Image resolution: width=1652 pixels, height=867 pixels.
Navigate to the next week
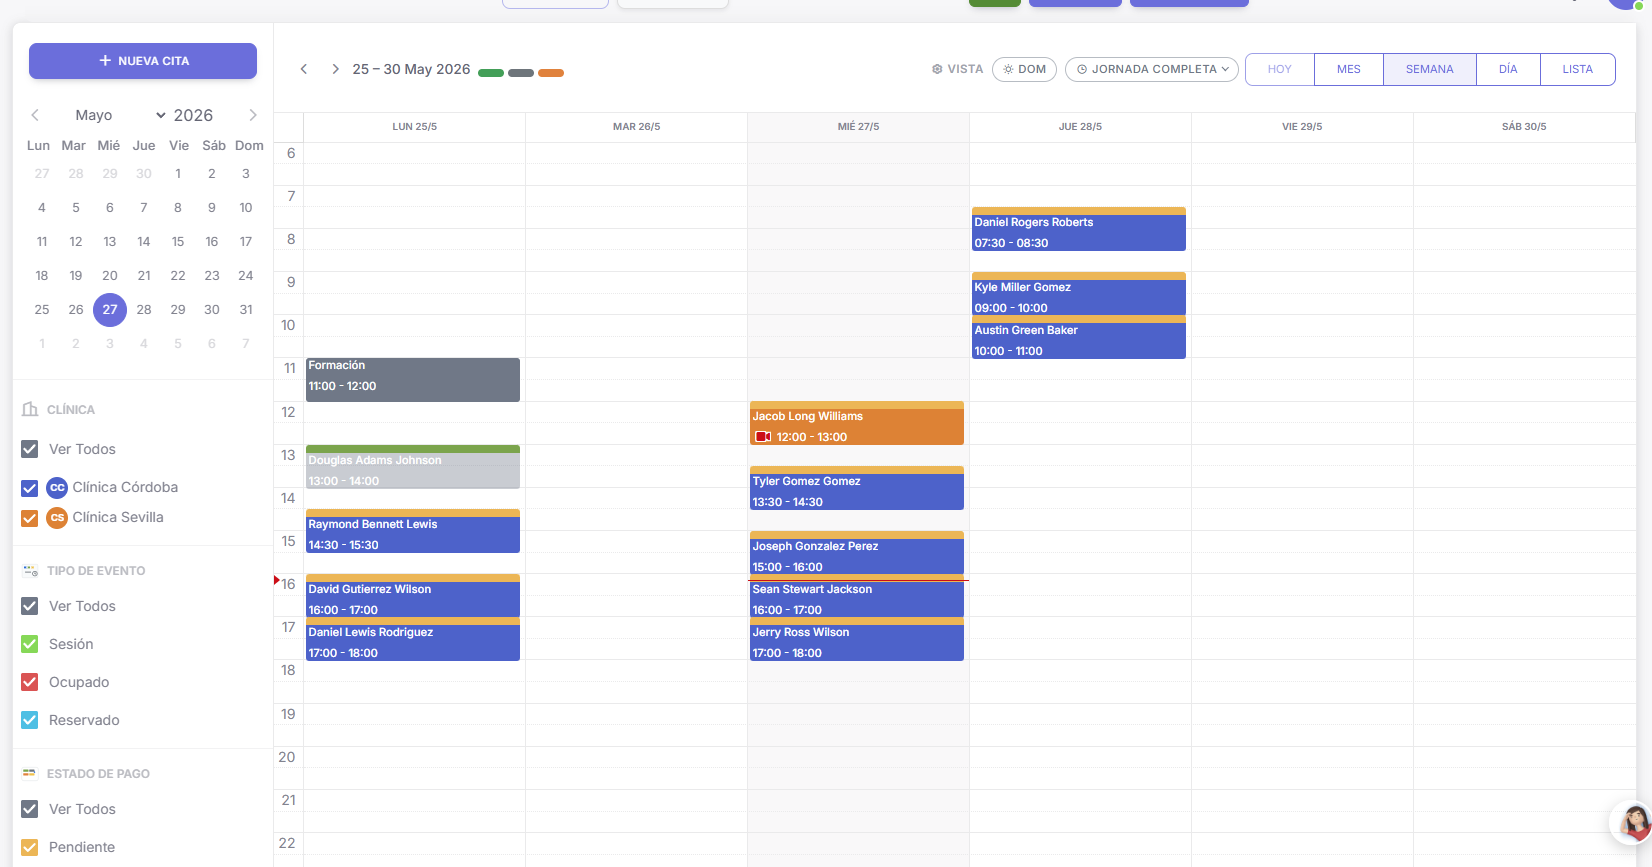(x=335, y=69)
